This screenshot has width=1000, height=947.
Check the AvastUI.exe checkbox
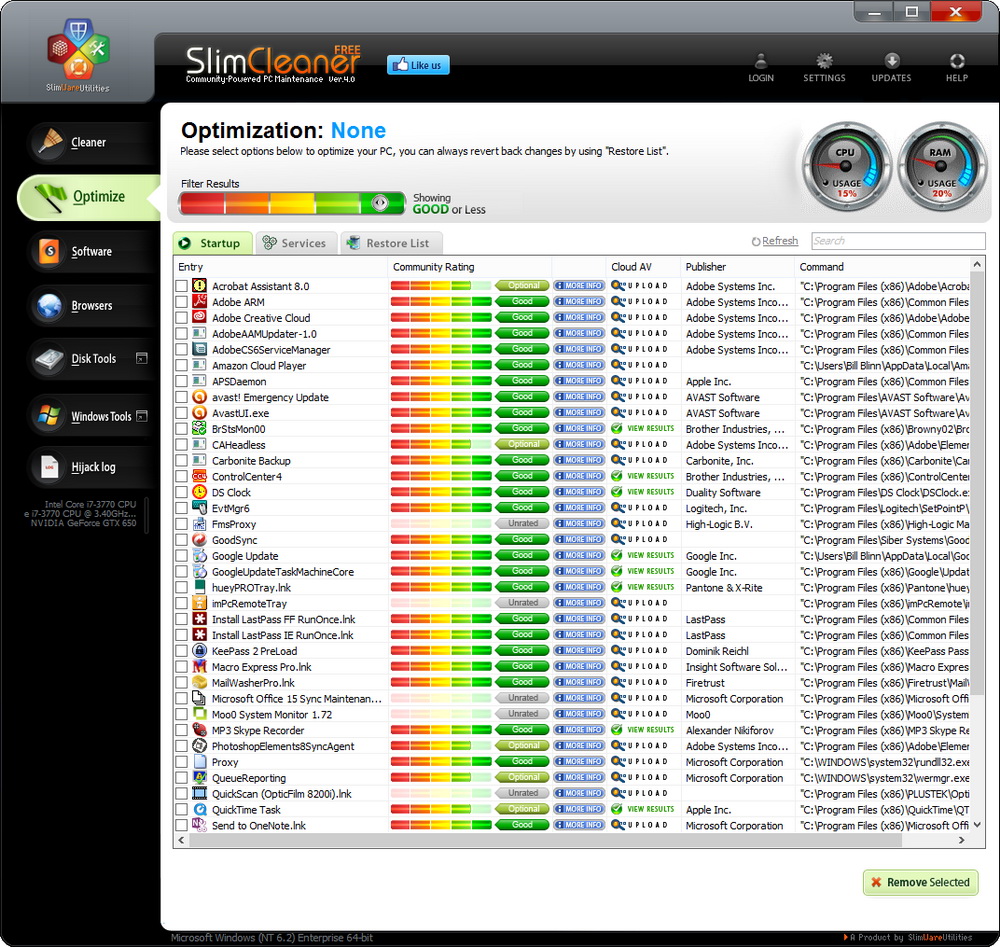(x=182, y=413)
